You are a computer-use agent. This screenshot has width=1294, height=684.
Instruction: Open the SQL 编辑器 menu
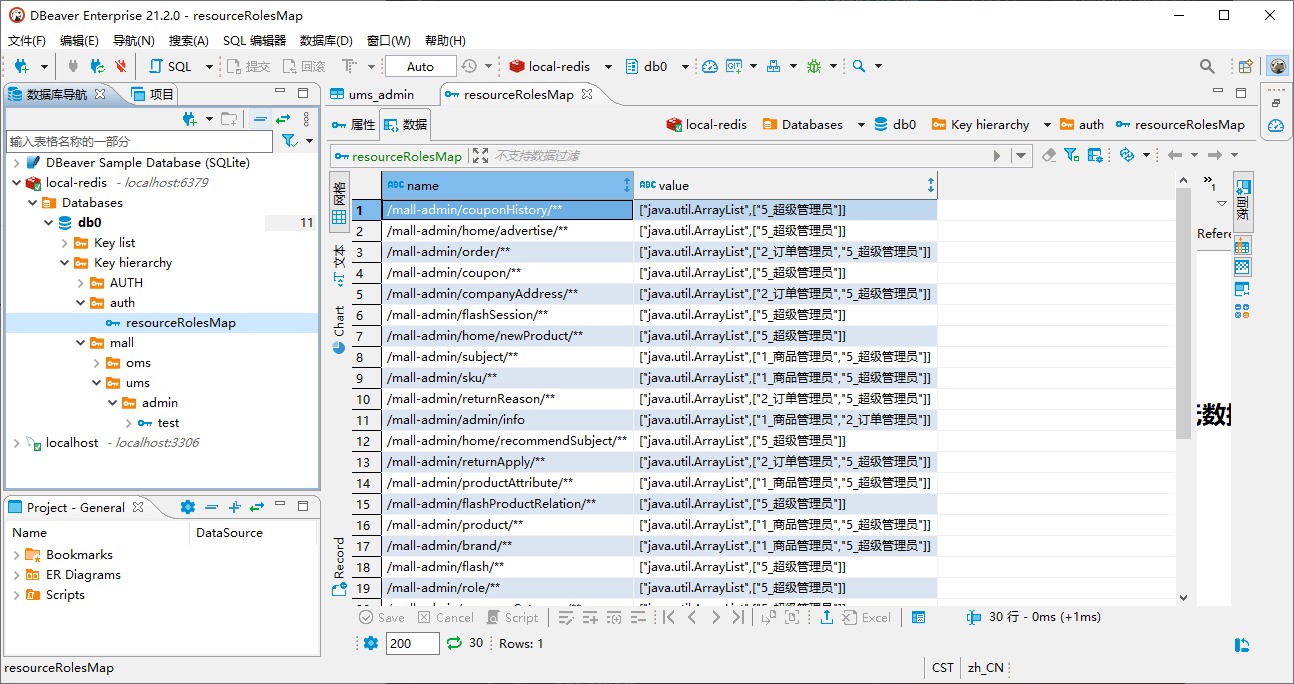point(254,41)
